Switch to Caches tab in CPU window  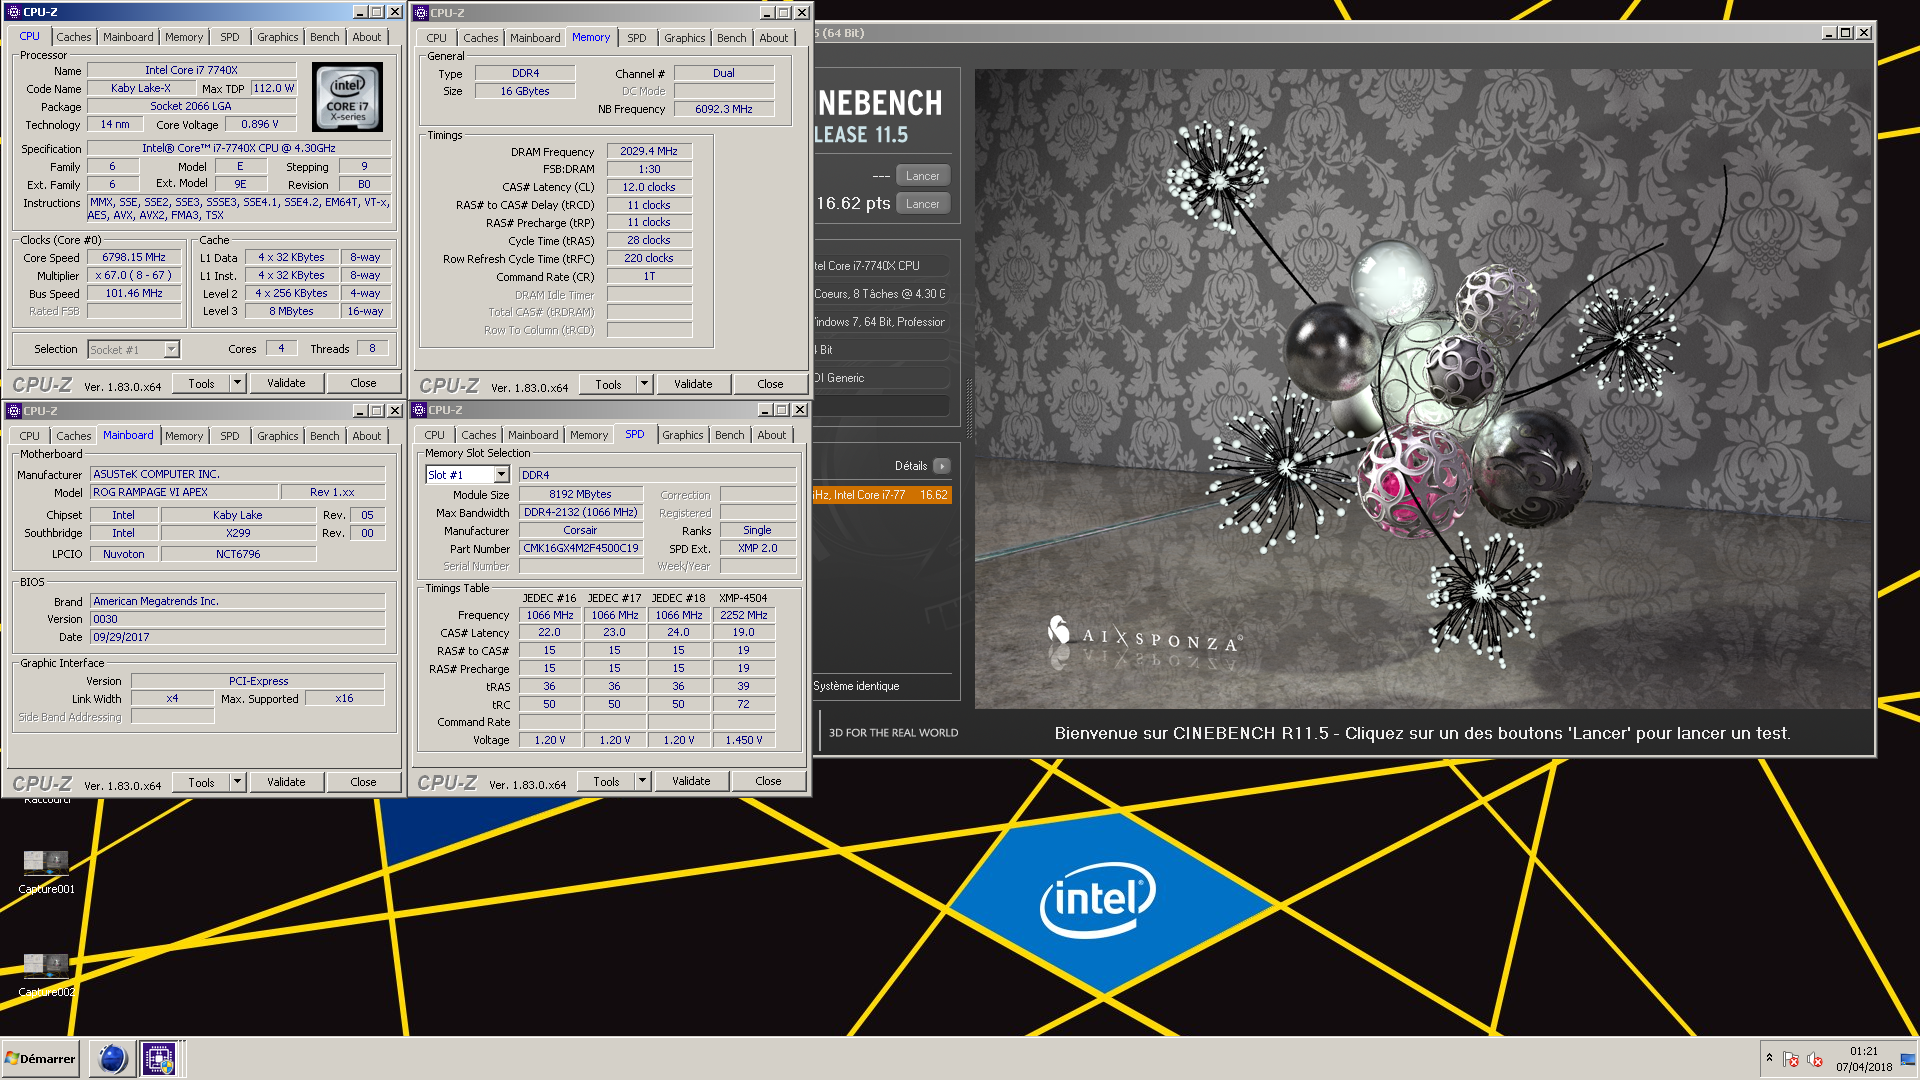coord(73,37)
